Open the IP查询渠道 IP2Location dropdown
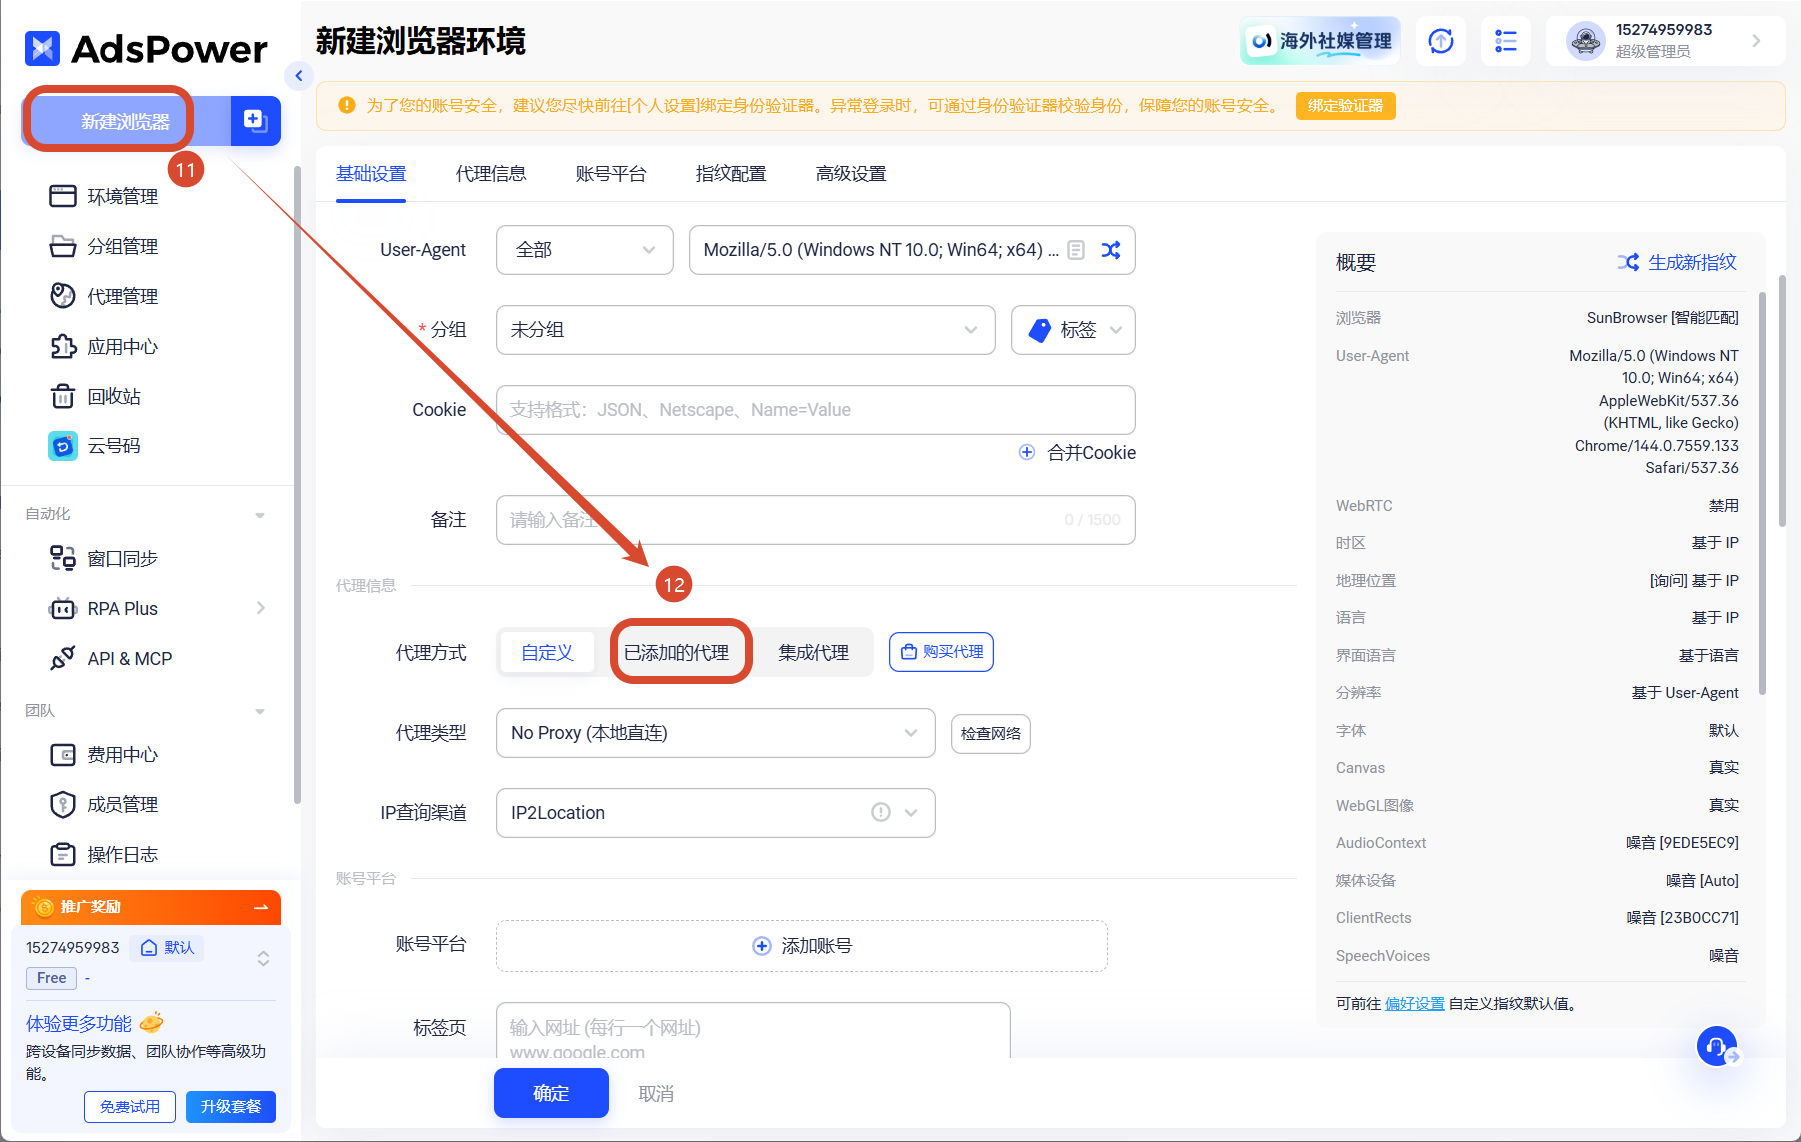Viewport: 1801px width, 1142px height. pyautogui.click(x=716, y=813)
